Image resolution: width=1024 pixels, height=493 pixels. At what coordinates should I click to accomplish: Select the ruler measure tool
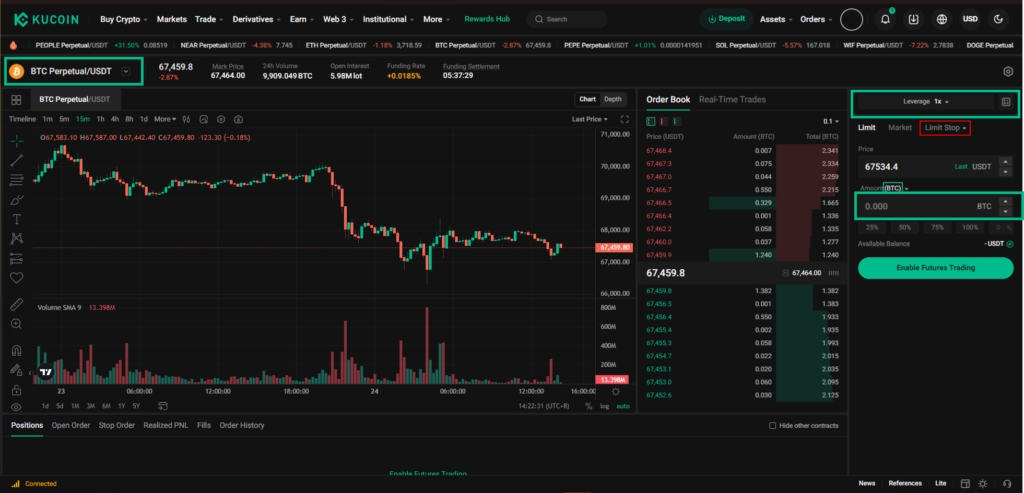16,304
